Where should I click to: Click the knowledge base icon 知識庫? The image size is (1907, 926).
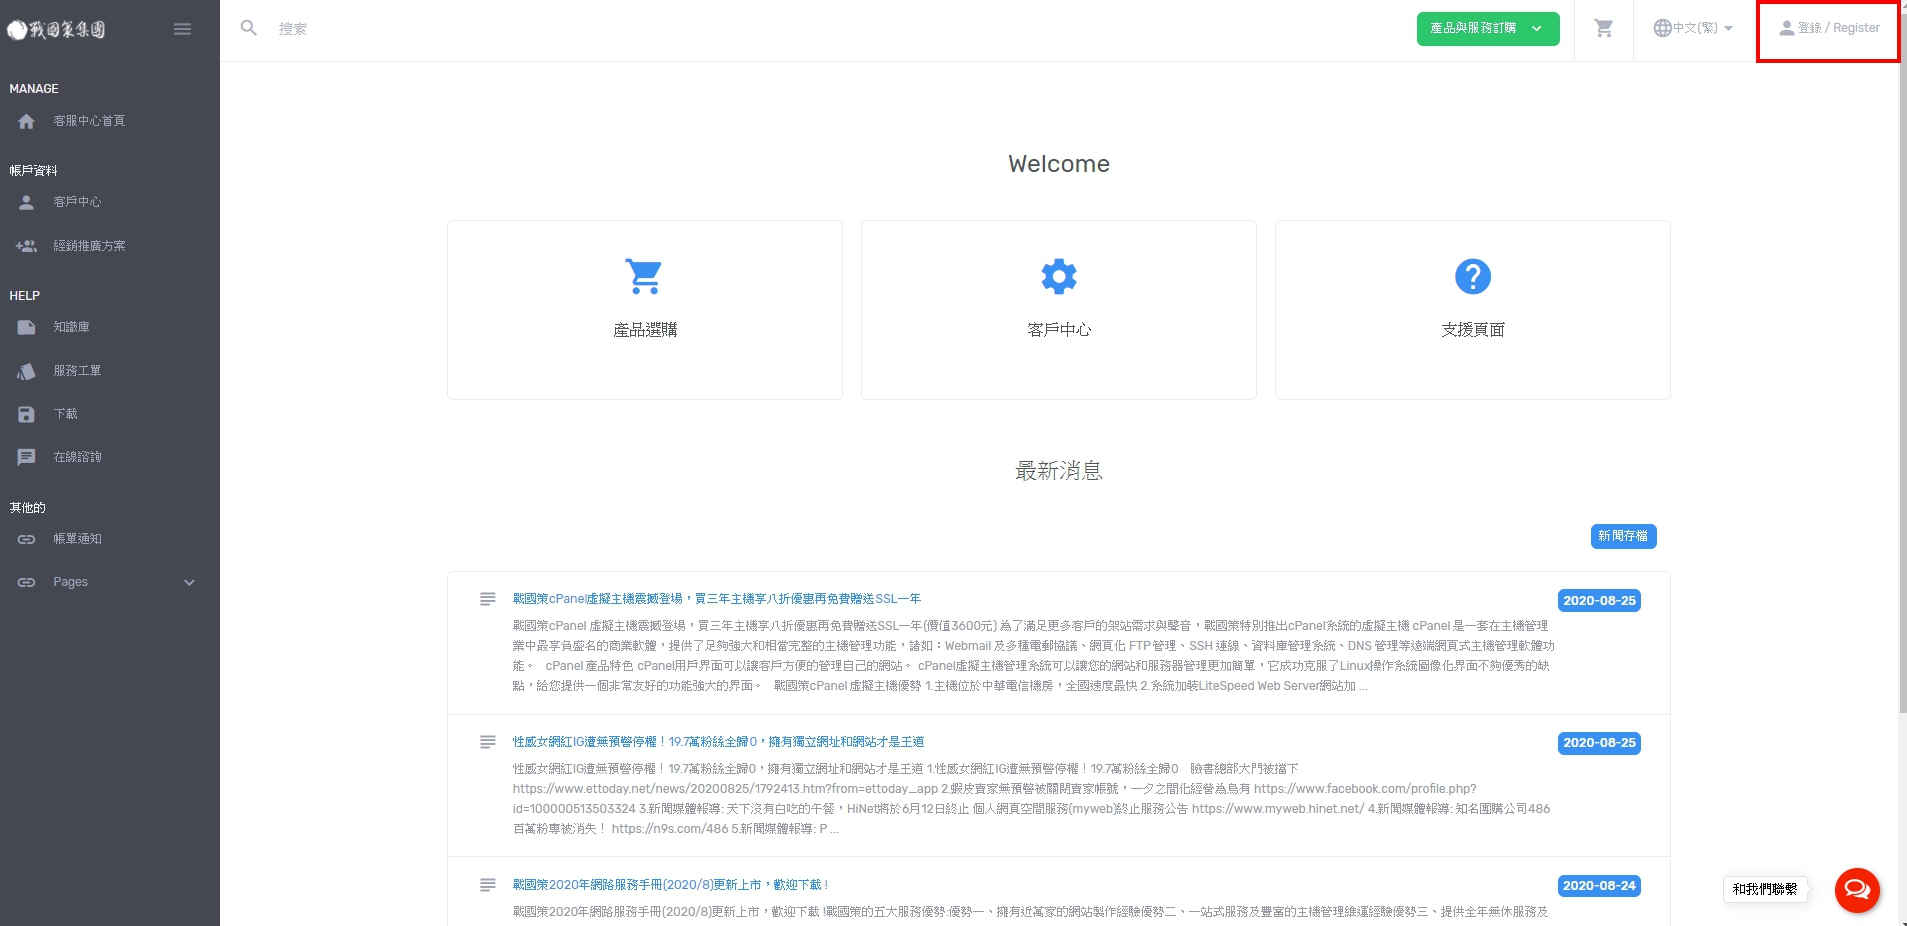point(26,327)
